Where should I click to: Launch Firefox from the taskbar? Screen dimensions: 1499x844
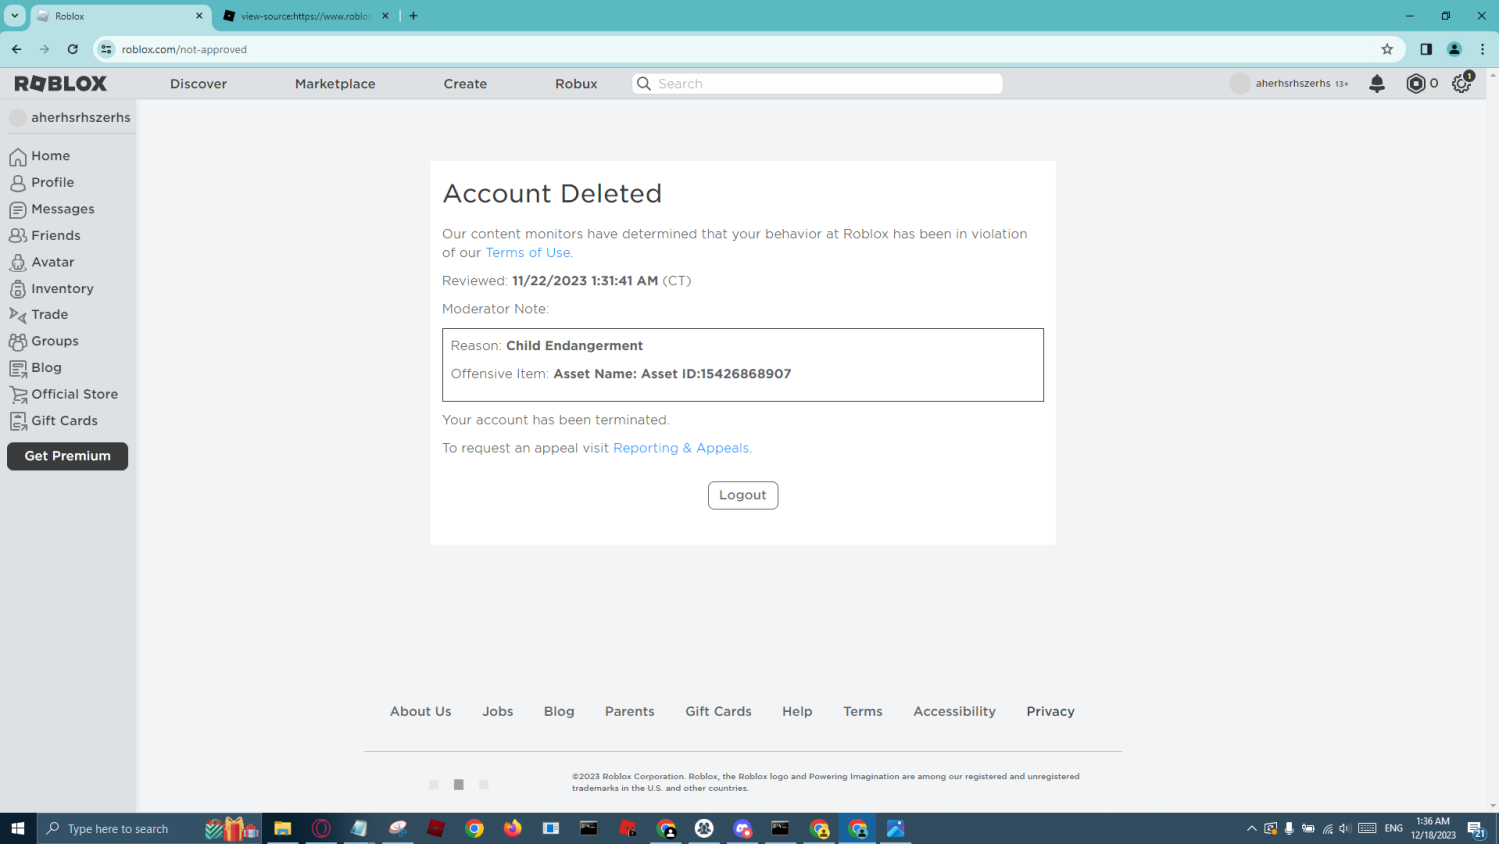point(512,828)
